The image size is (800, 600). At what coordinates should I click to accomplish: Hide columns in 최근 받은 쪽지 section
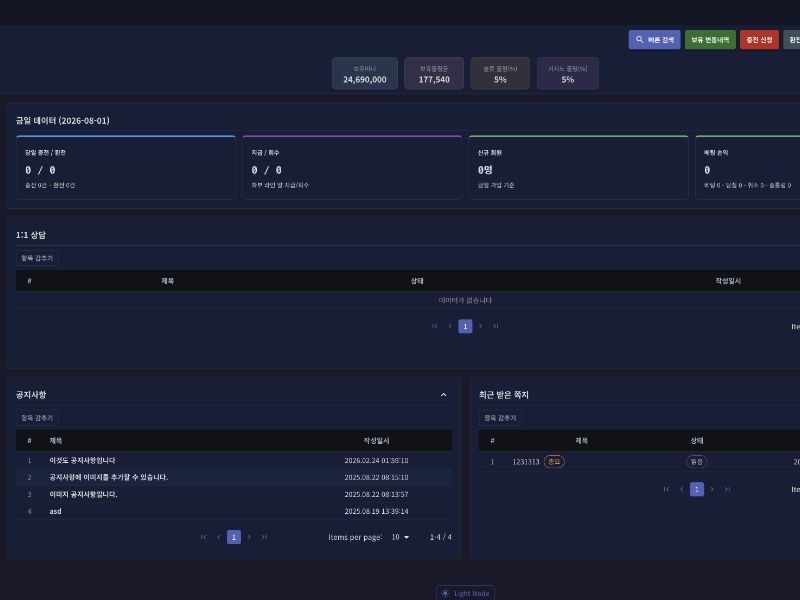pyautogui.click(x=500, y=418)
